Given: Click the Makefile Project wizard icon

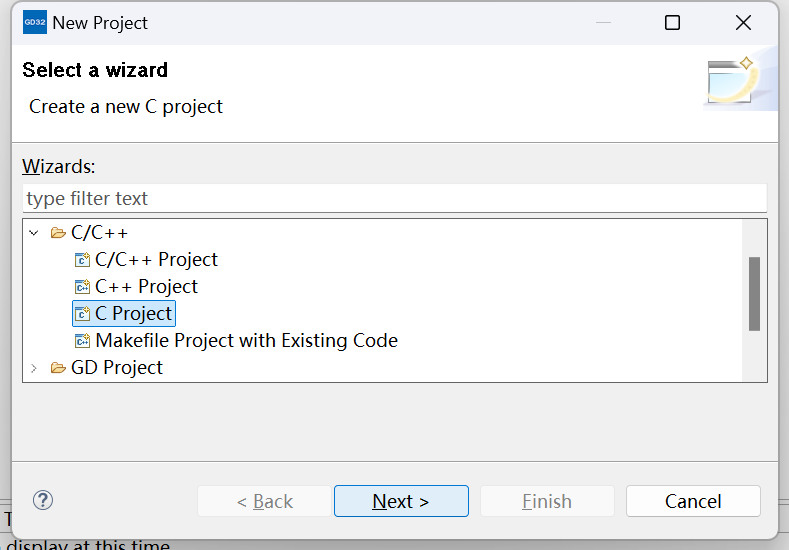Looking at the screenshot, I should click(x=82, y=341).
